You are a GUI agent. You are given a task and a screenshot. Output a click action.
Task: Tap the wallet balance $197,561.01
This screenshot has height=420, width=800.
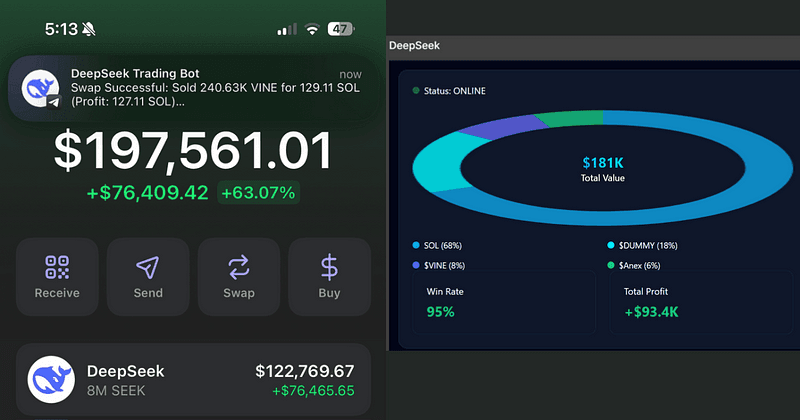click(x=193, y=151)
